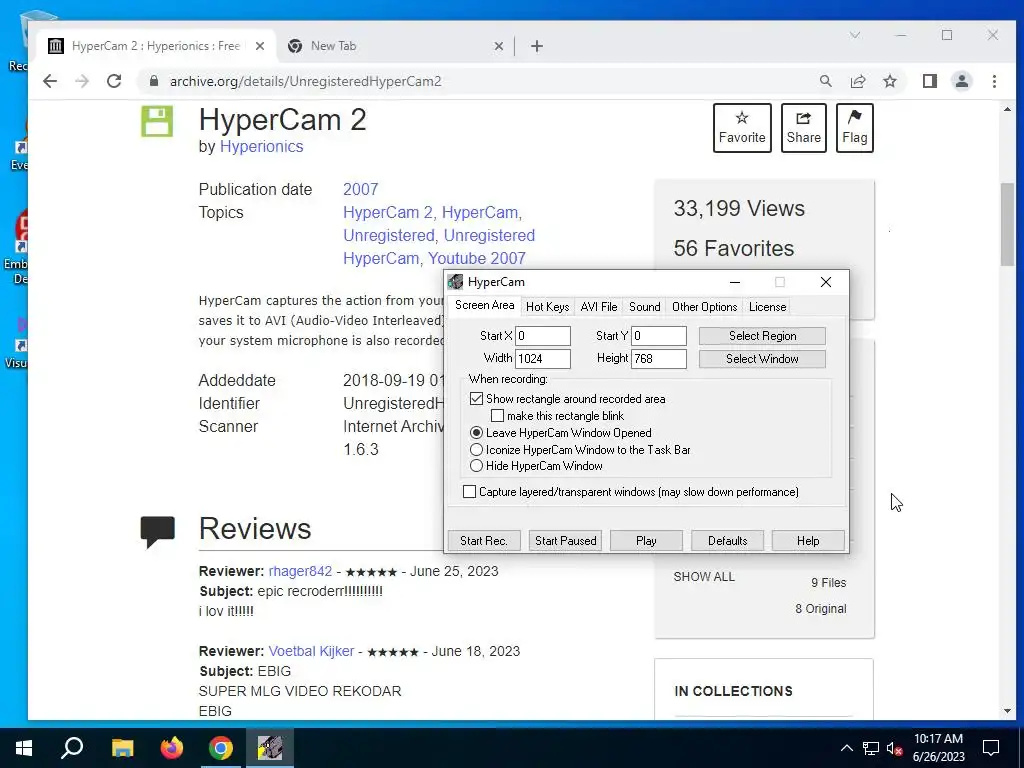1024x768 pixels.
Task: Click the Chrome address bar URL
Action: pos(306,81)
